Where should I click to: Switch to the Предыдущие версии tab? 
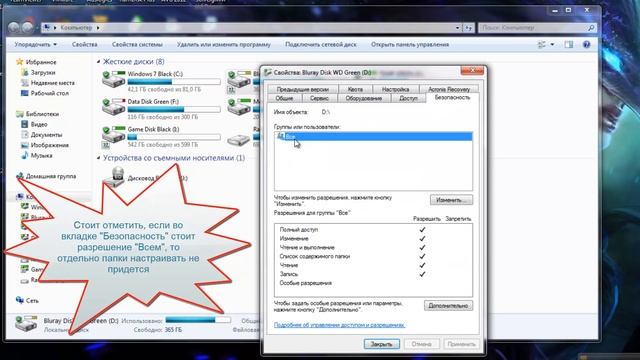tap(302, 89)
